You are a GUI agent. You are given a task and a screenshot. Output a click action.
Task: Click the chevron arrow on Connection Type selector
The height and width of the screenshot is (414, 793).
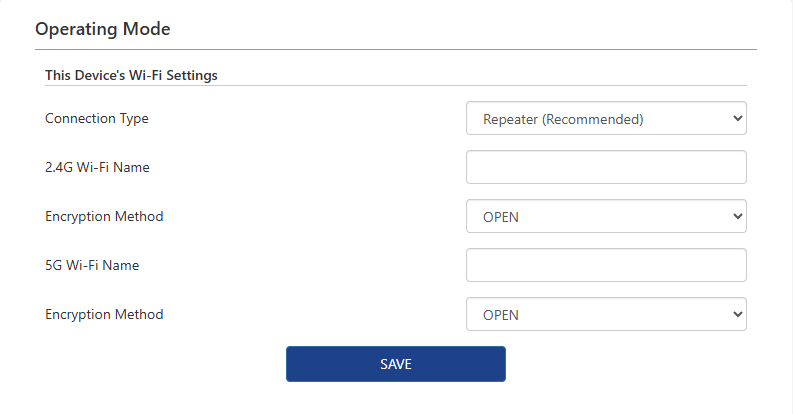click(737, 118)
